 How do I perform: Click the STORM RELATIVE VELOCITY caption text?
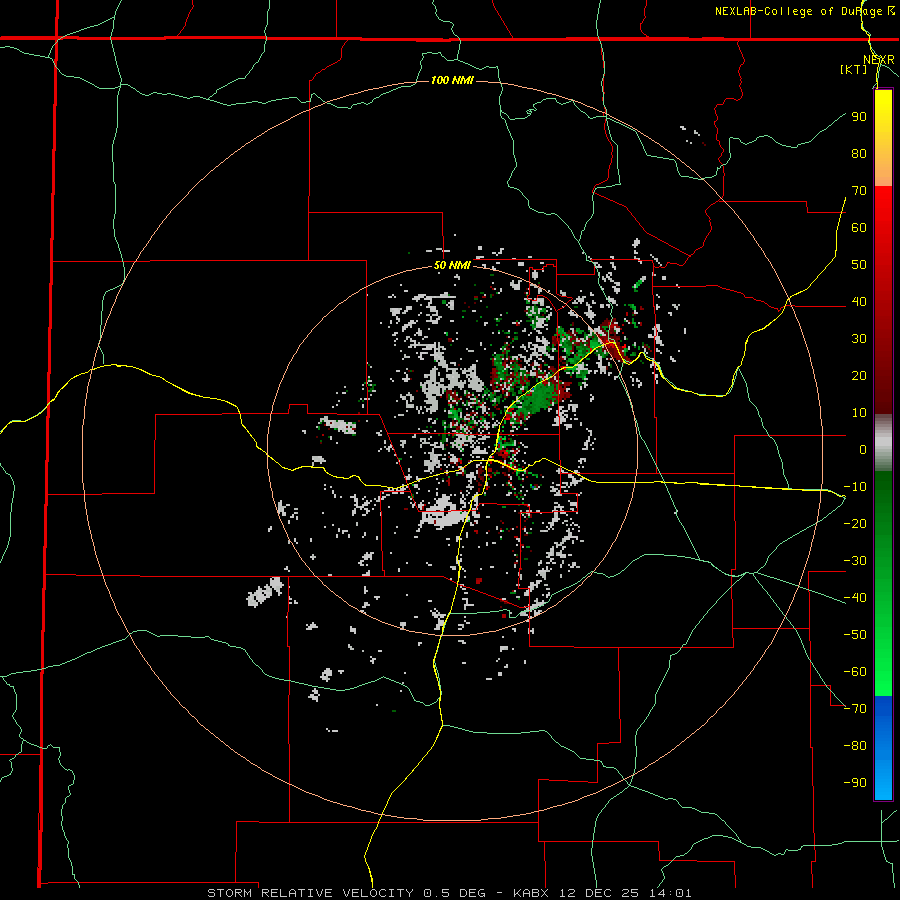[310, 893]
